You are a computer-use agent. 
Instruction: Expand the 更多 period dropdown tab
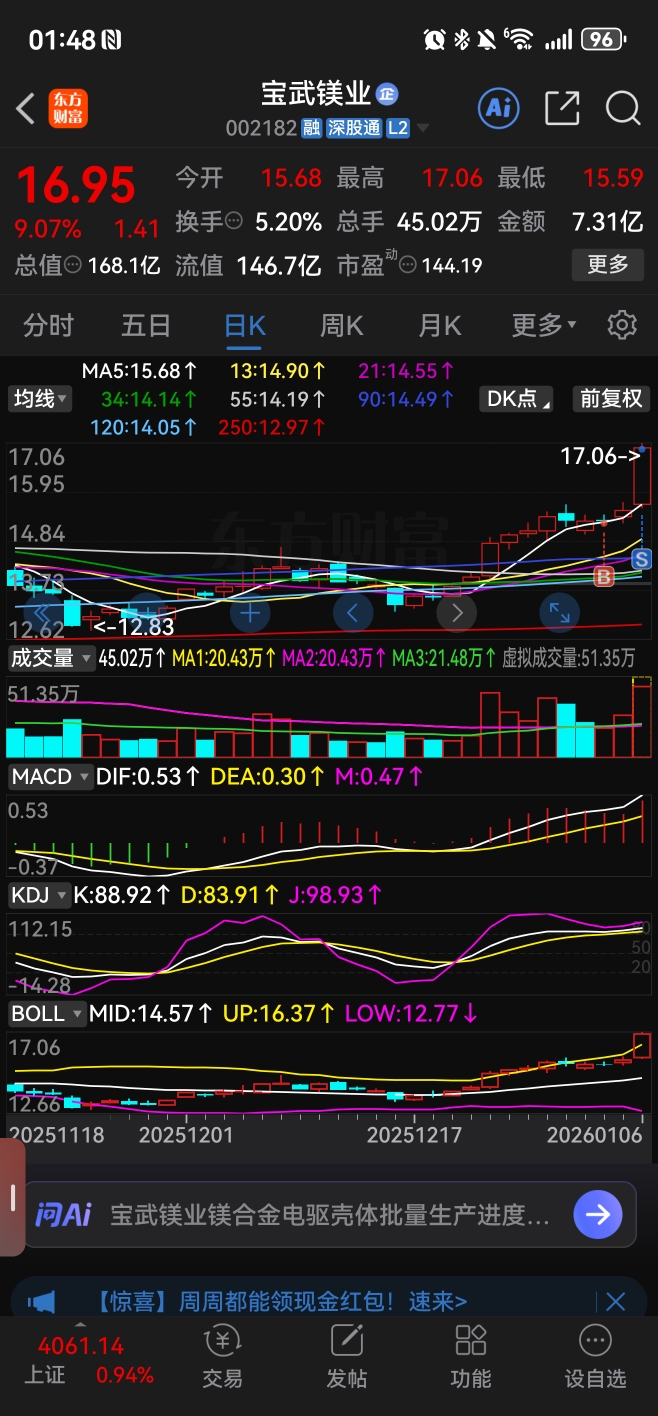[544, 325]
